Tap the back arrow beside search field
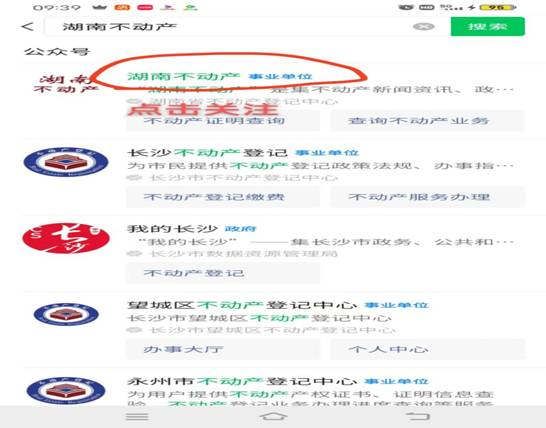Viewport: 546px width, 428px height. [x=28, y=27]
